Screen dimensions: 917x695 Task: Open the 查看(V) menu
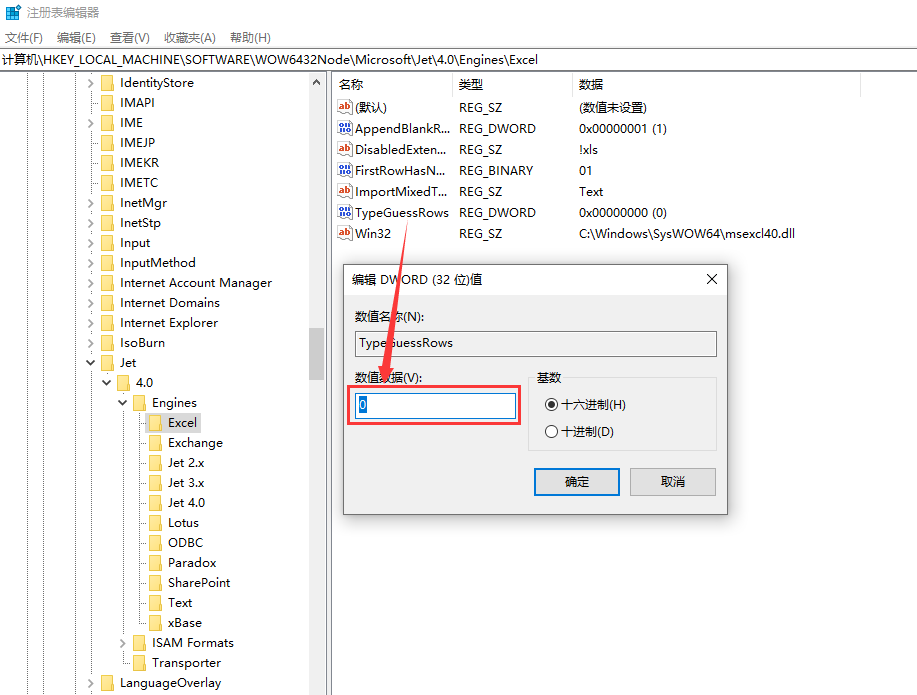[x=130, y=38]
